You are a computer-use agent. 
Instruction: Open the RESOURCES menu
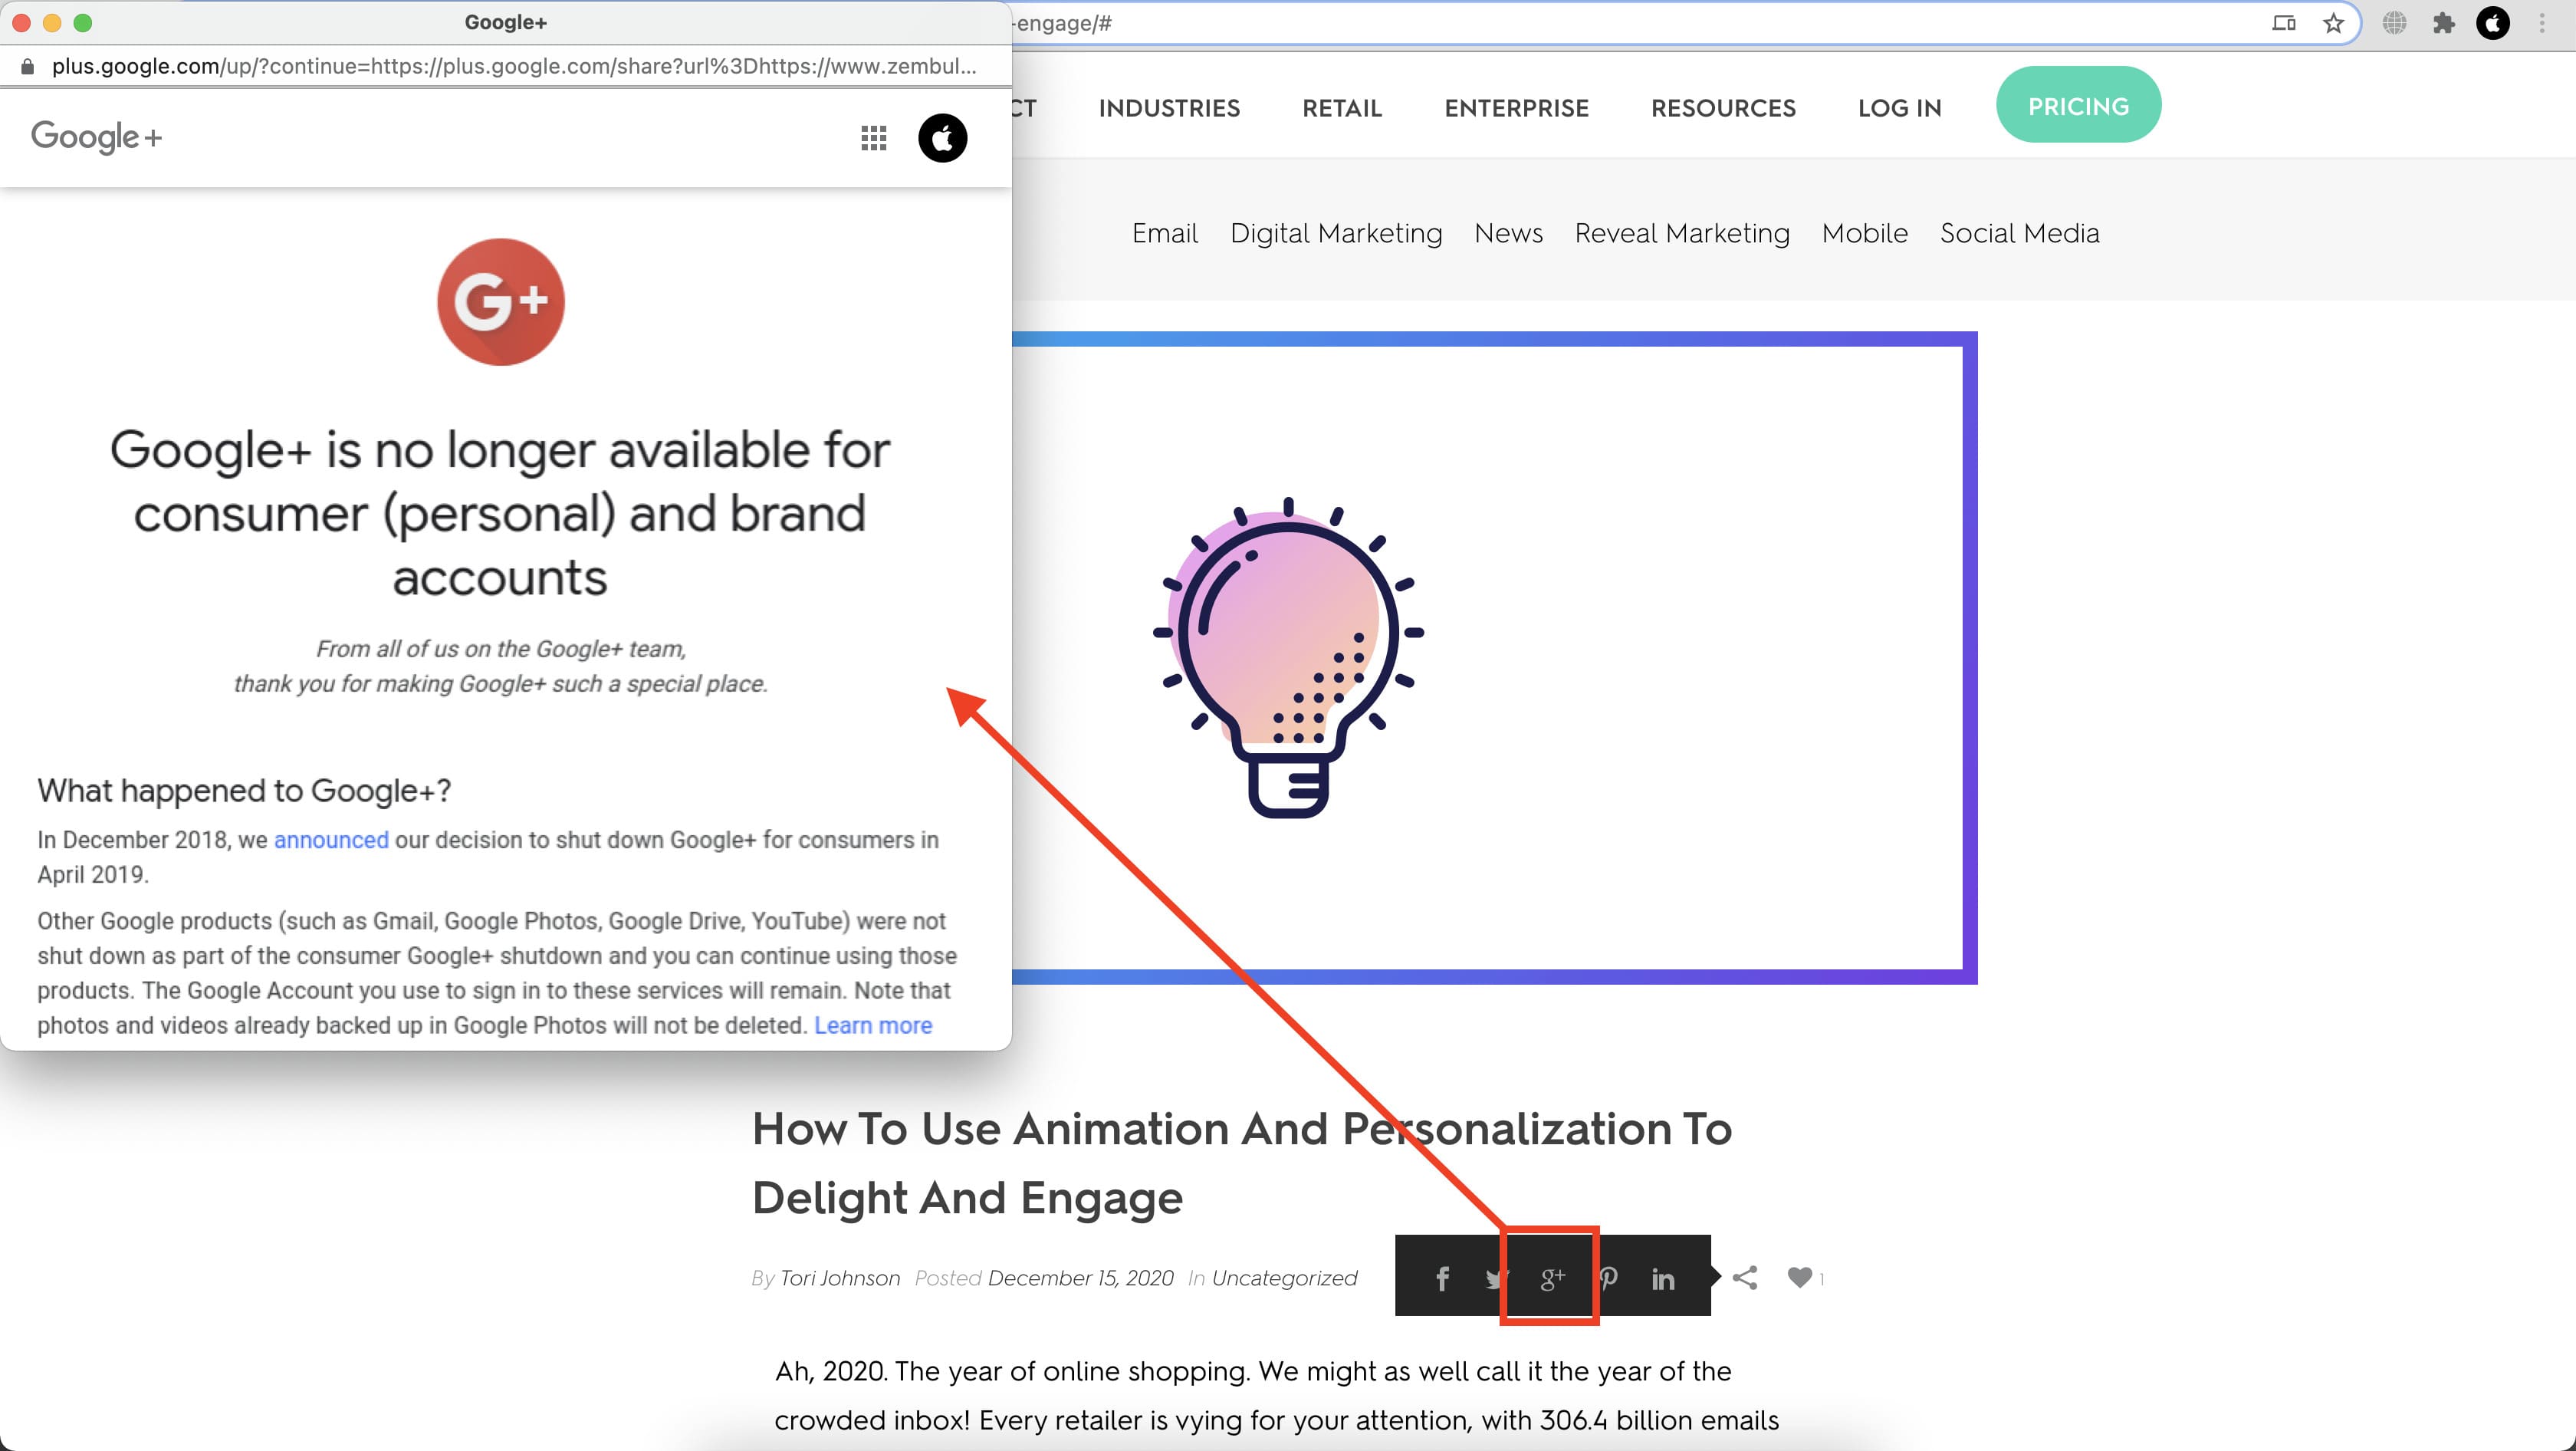[1723, 108]
